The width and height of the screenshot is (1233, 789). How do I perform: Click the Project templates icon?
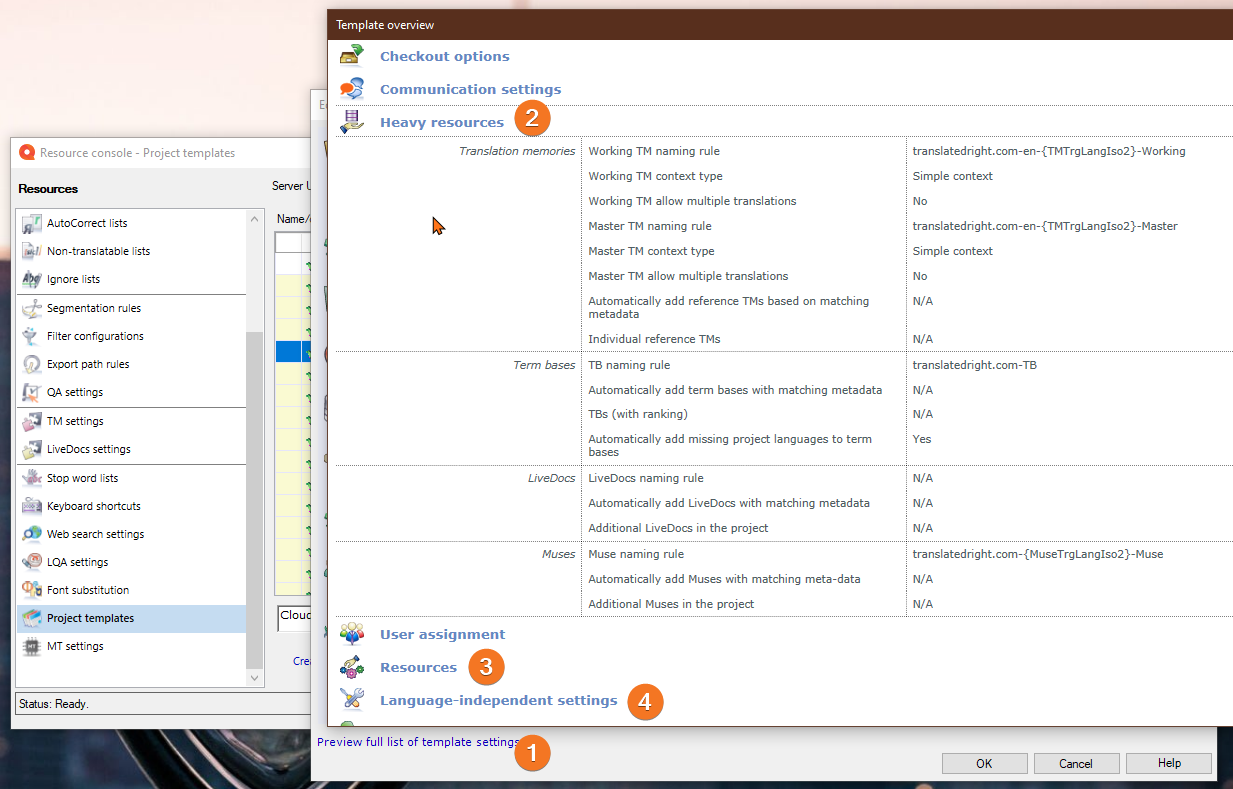(x=32, y=618)
